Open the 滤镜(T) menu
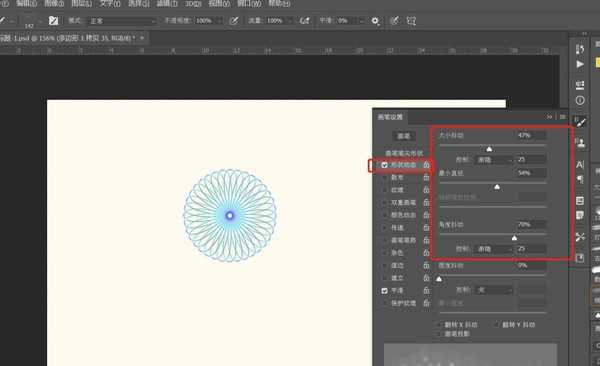This screenshot has width=600, height=366. pyautogui.click(x=167, y=3)
